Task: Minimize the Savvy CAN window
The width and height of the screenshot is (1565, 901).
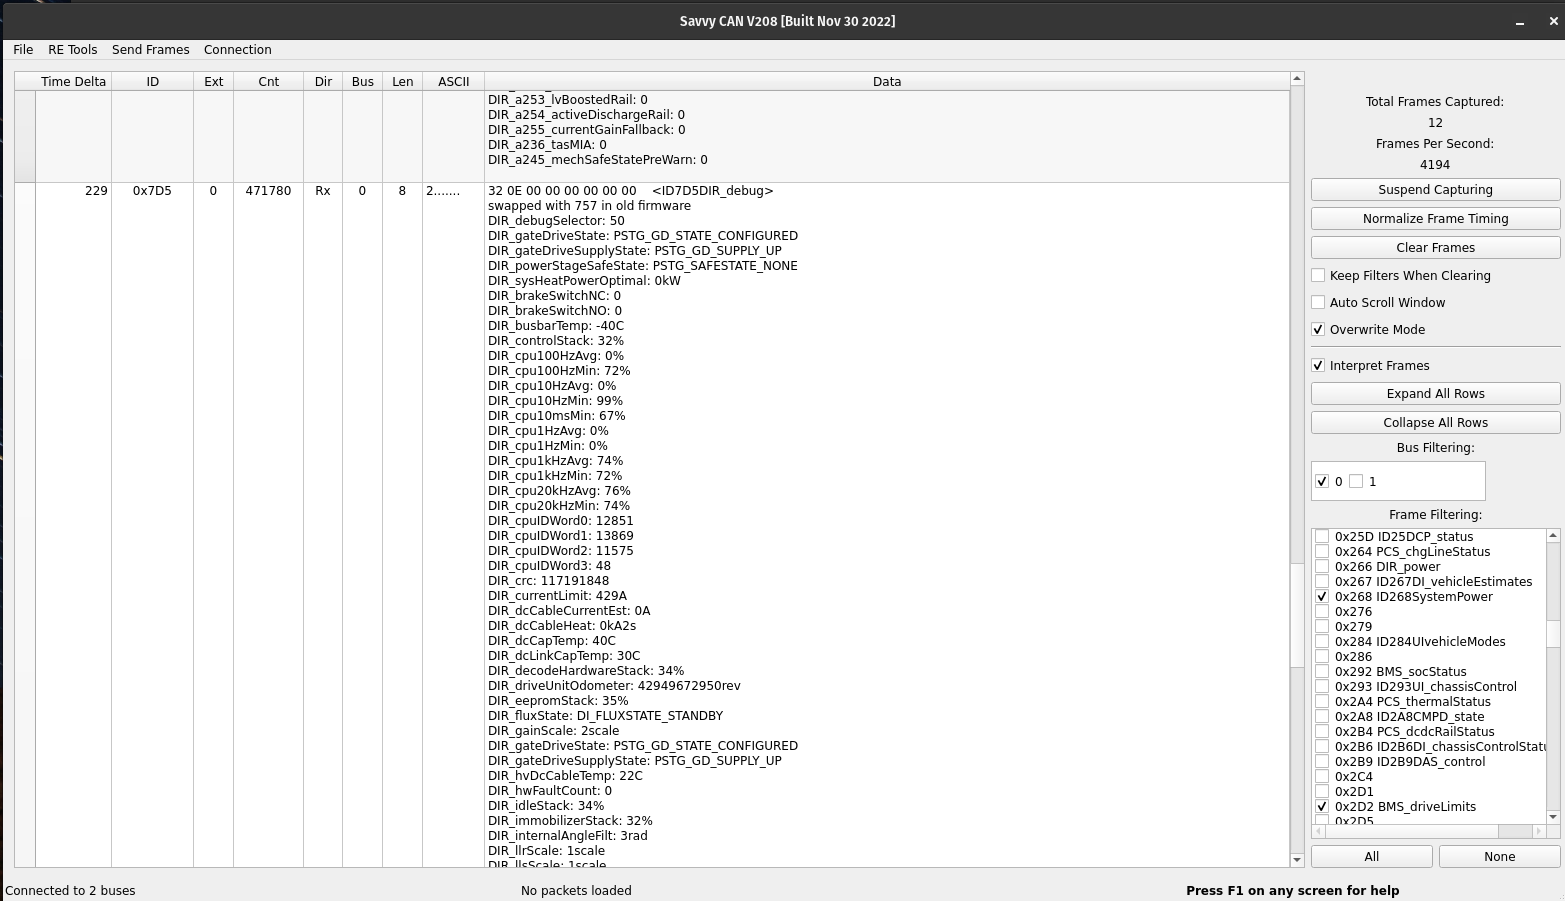Action: tap(1520, 21)
